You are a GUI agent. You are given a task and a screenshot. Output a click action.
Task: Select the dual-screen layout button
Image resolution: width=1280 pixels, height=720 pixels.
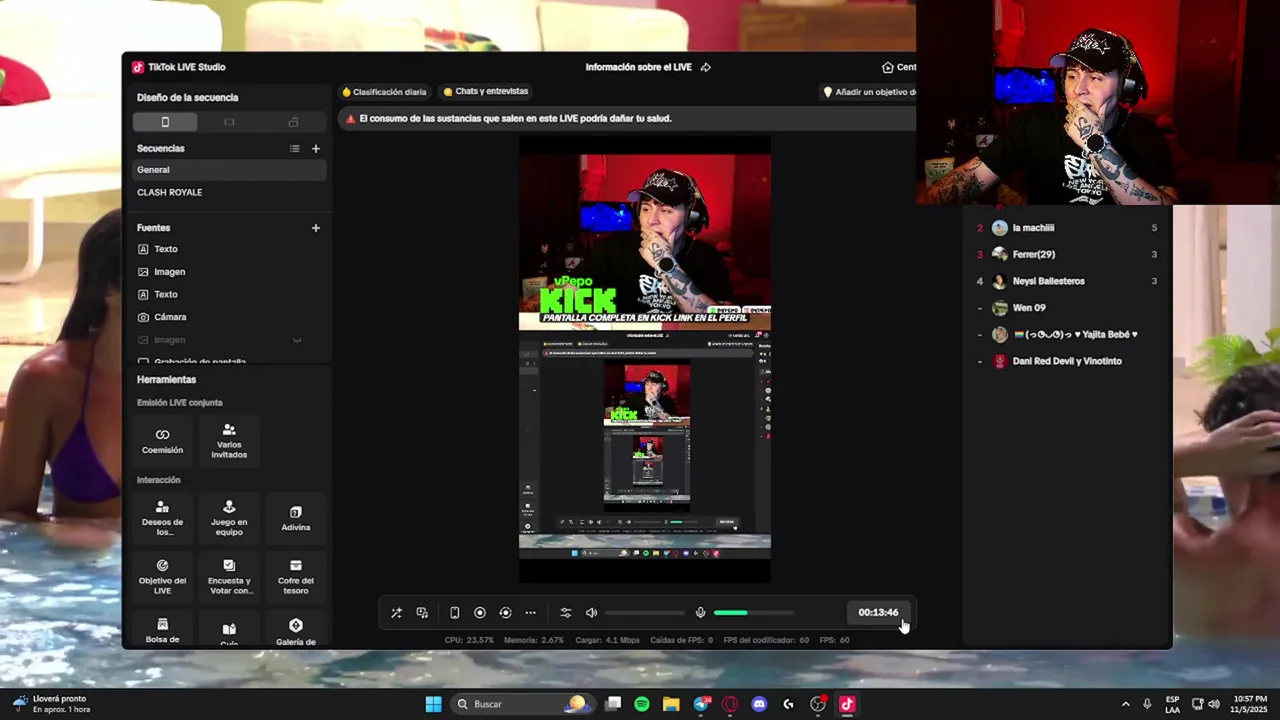(x=293, y=122)
